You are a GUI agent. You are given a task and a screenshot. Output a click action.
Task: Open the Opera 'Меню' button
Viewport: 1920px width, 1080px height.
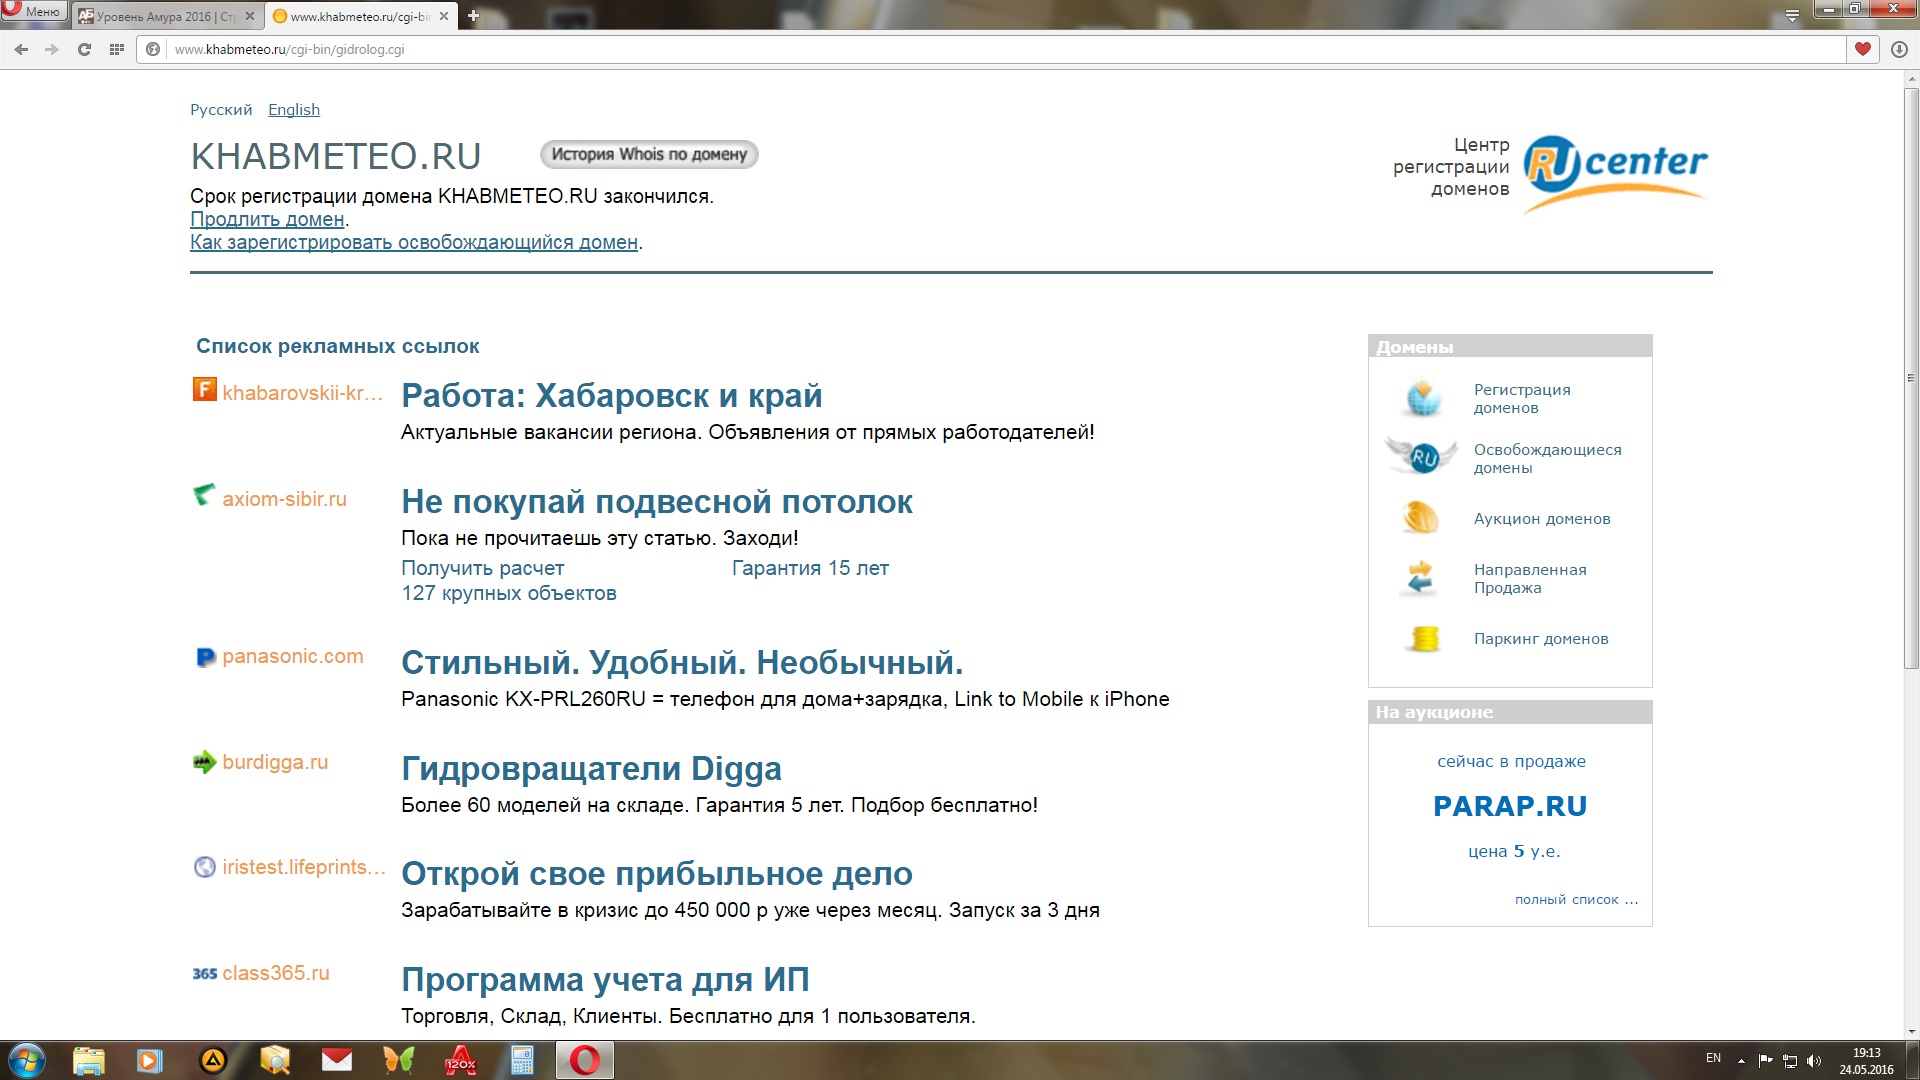point(34,11)
